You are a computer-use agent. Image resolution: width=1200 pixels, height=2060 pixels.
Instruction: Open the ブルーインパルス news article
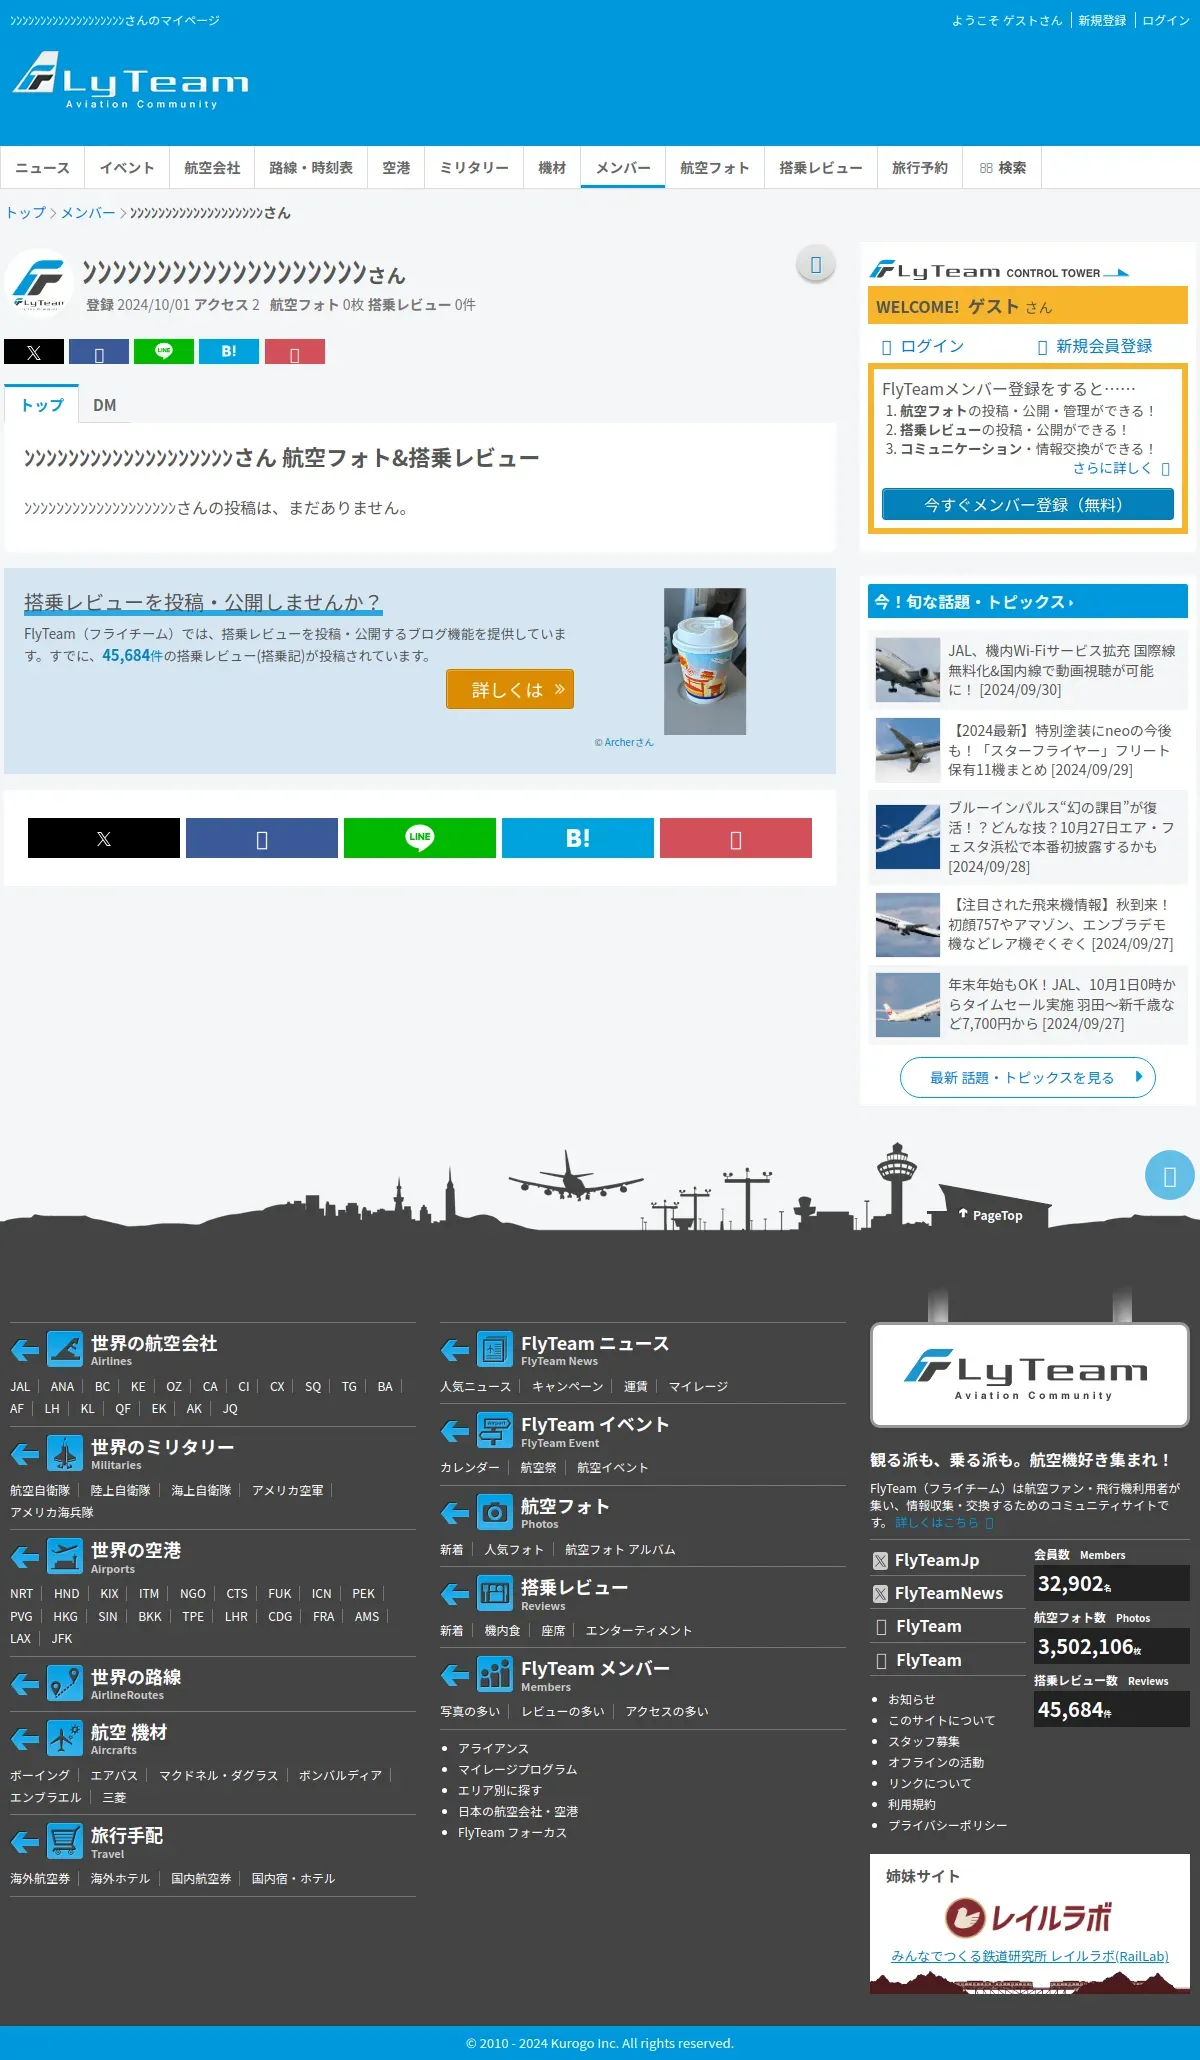point(1028,837)
